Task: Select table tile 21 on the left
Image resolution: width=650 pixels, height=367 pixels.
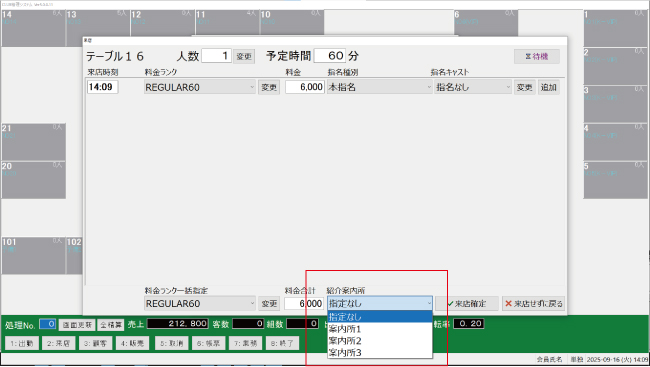Action: coord(33,142)
